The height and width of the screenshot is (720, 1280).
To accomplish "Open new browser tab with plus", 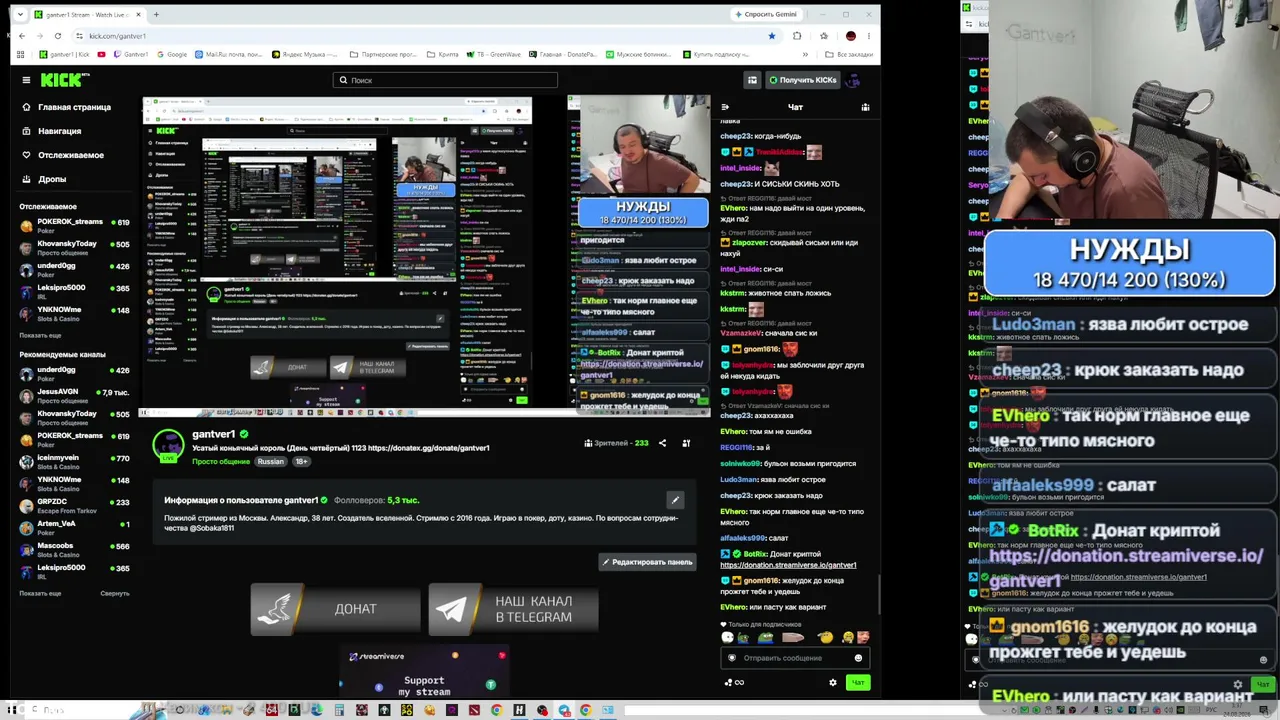I will (x=156, y=14).
